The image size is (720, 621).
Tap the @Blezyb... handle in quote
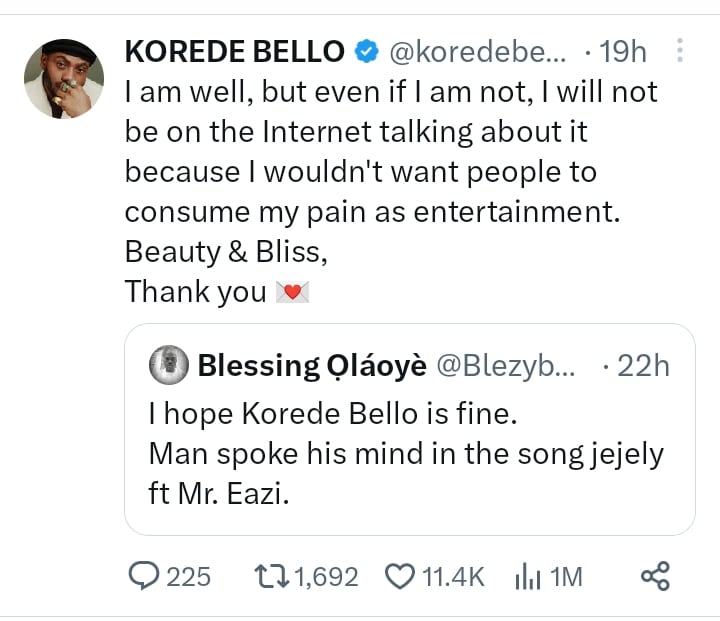coord(505,366)
